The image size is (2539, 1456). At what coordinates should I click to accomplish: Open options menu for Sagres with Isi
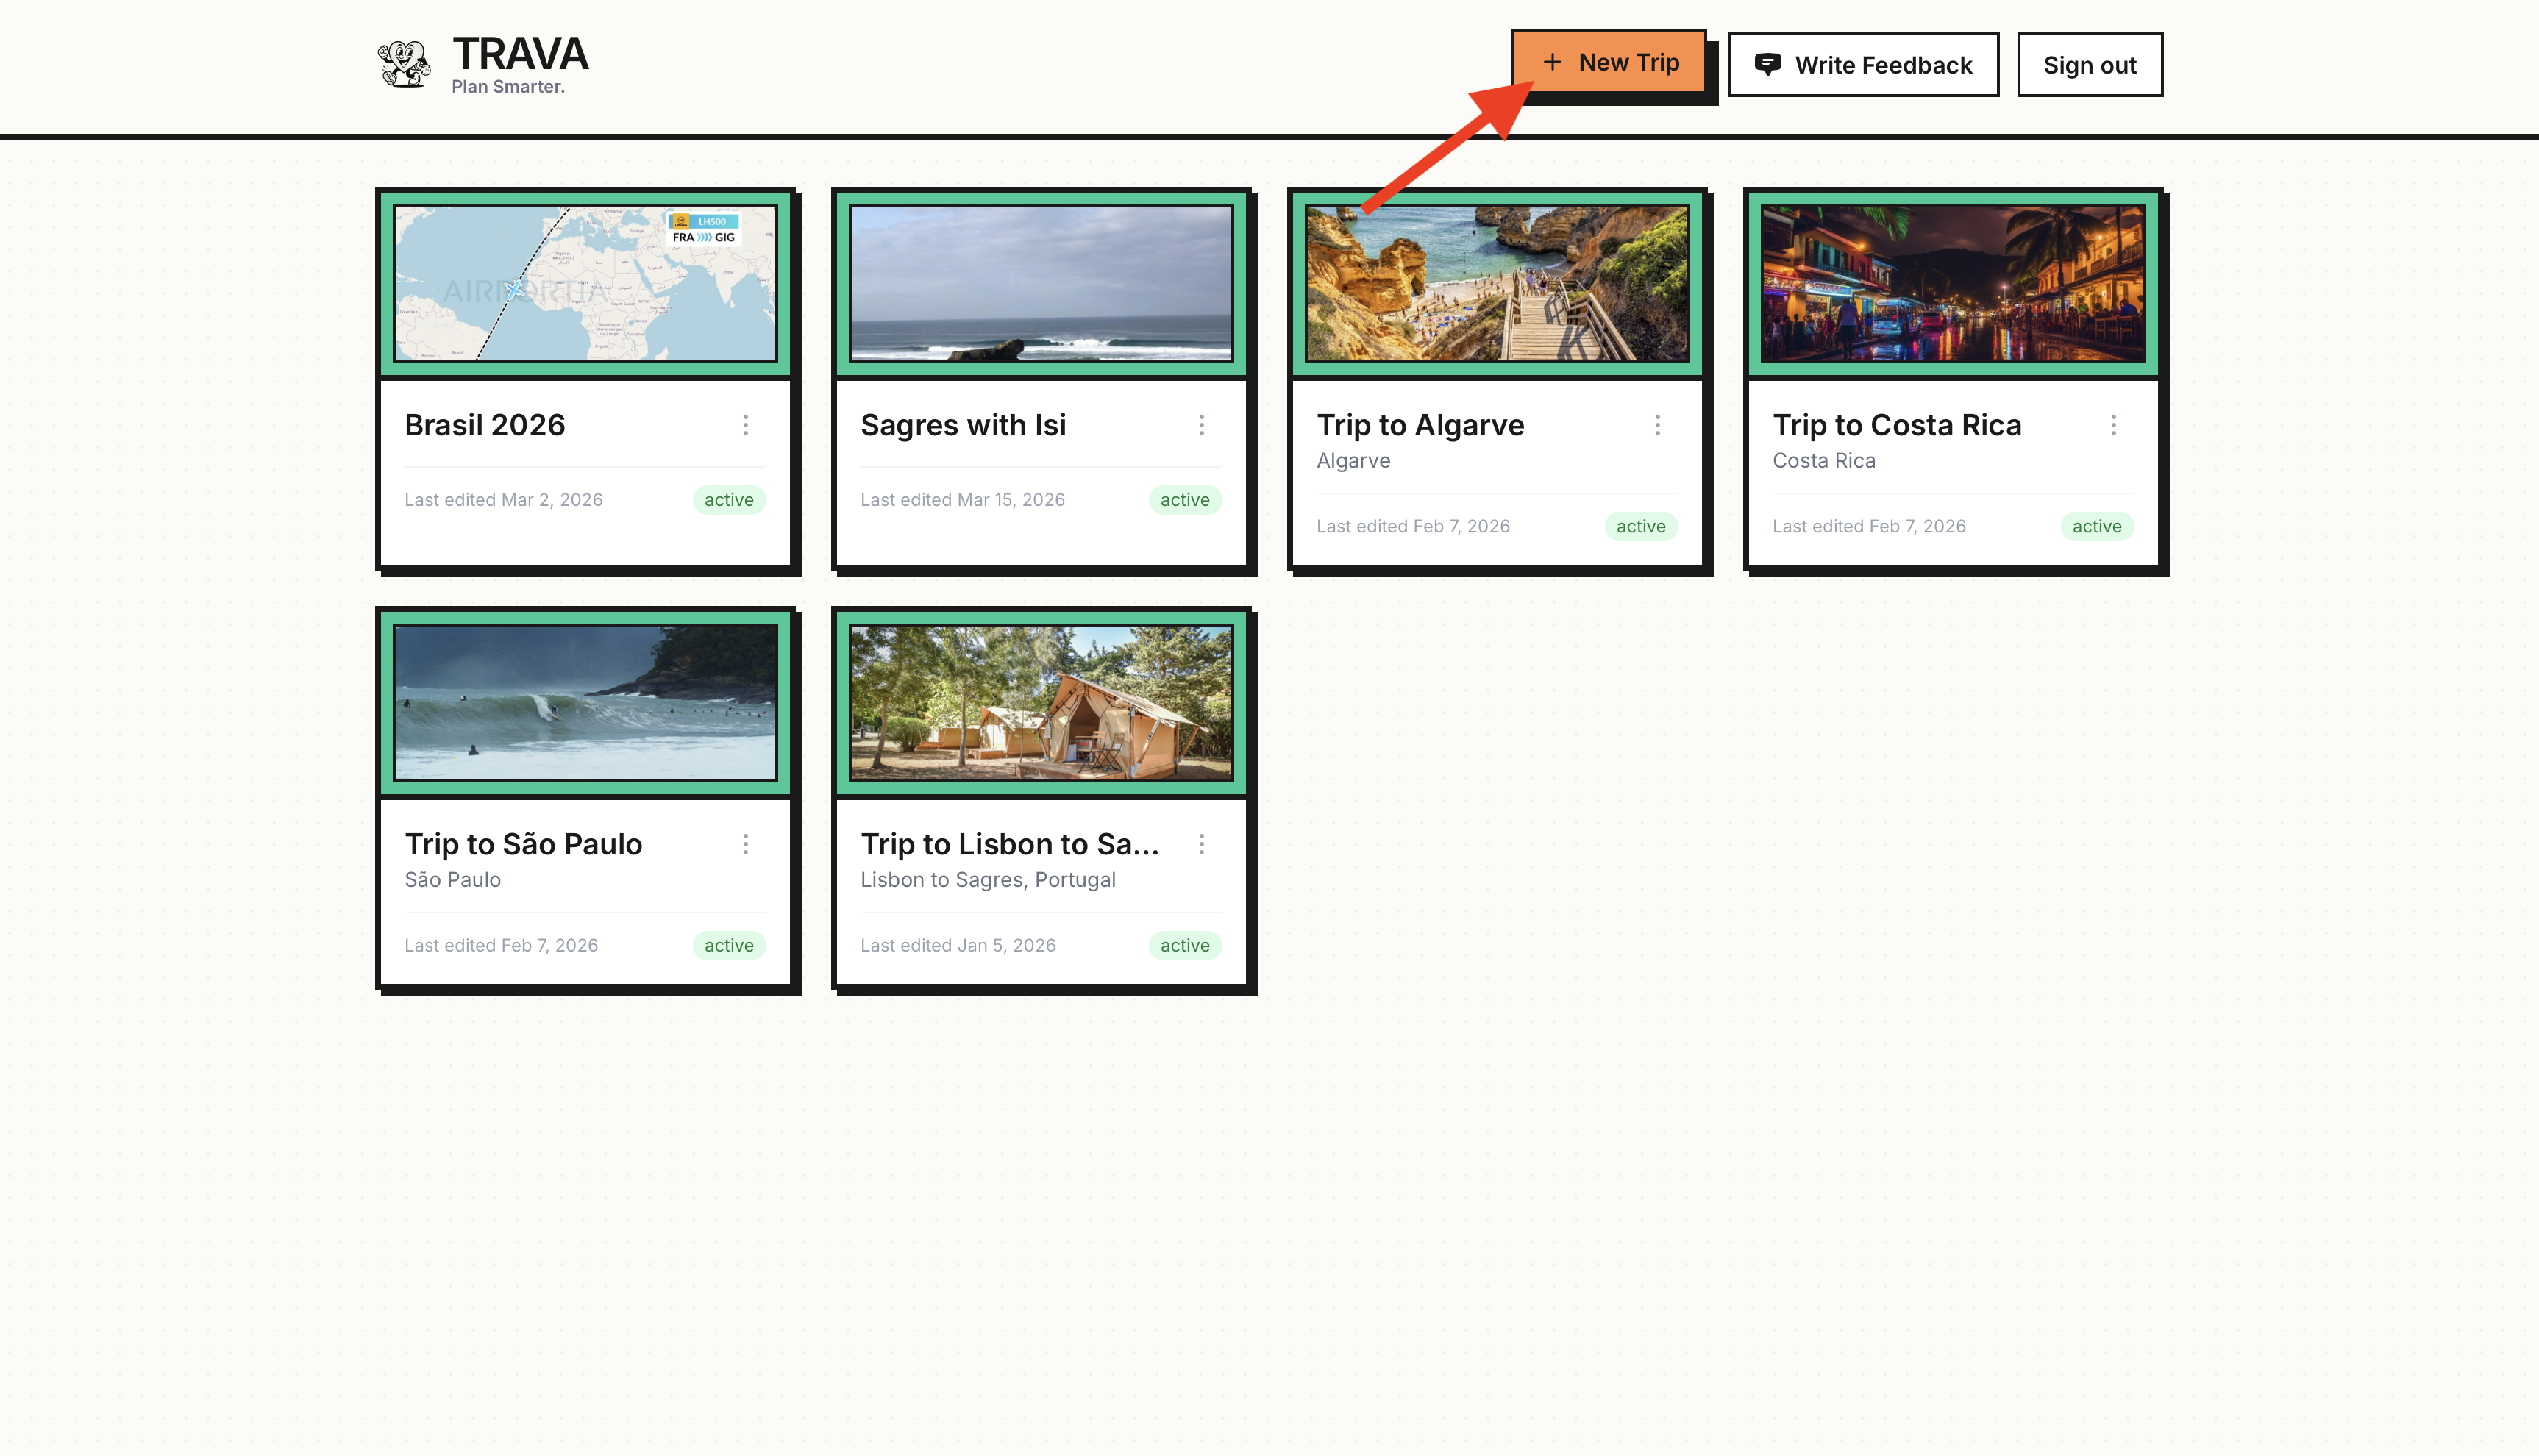coord(1201,425)
